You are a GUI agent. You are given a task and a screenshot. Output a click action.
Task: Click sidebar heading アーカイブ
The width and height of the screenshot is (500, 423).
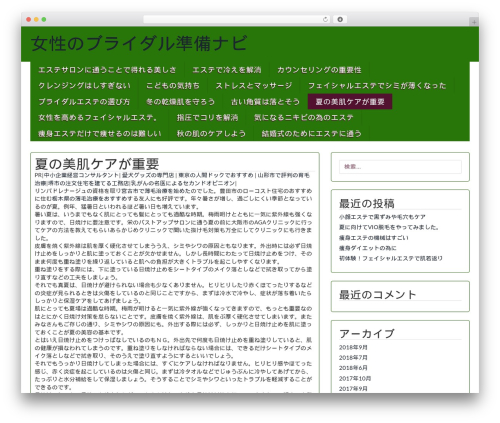367,333
